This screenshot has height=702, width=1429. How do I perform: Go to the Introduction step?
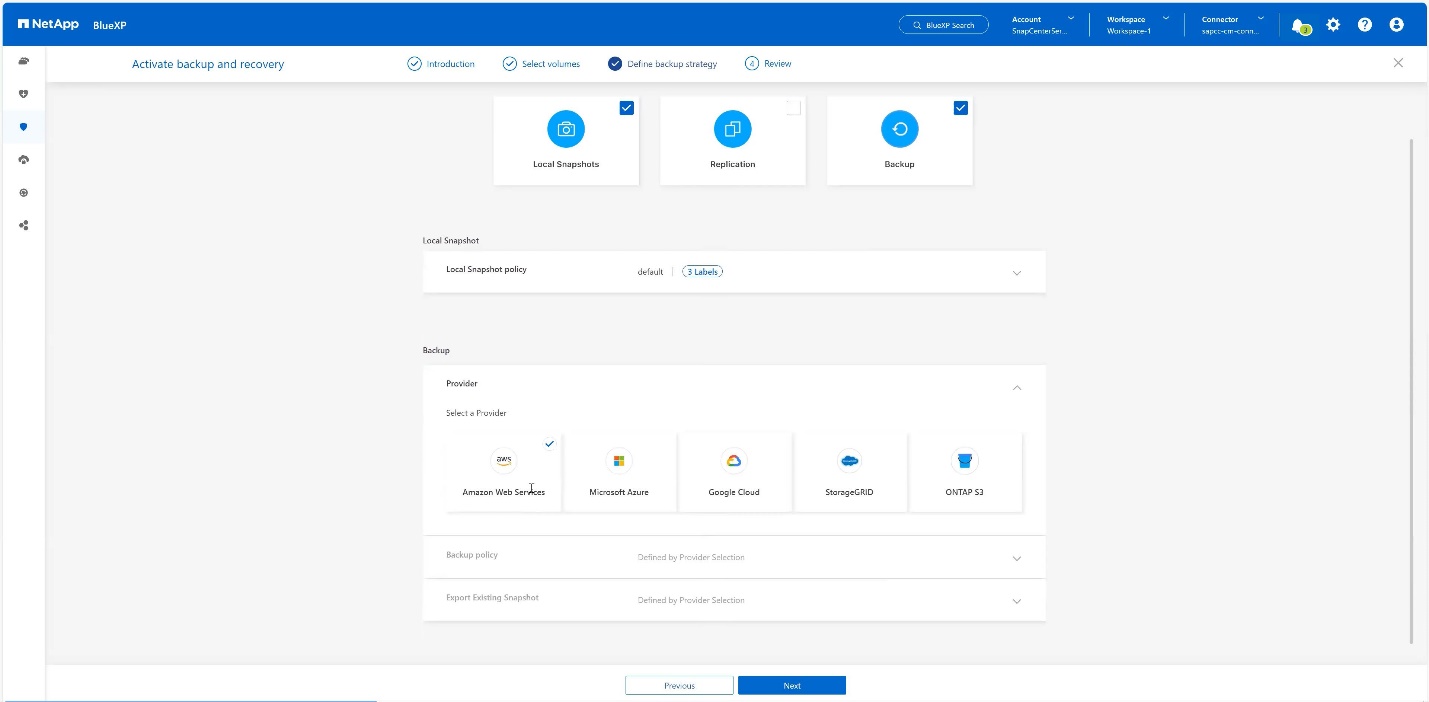click(x=441, y=64)
